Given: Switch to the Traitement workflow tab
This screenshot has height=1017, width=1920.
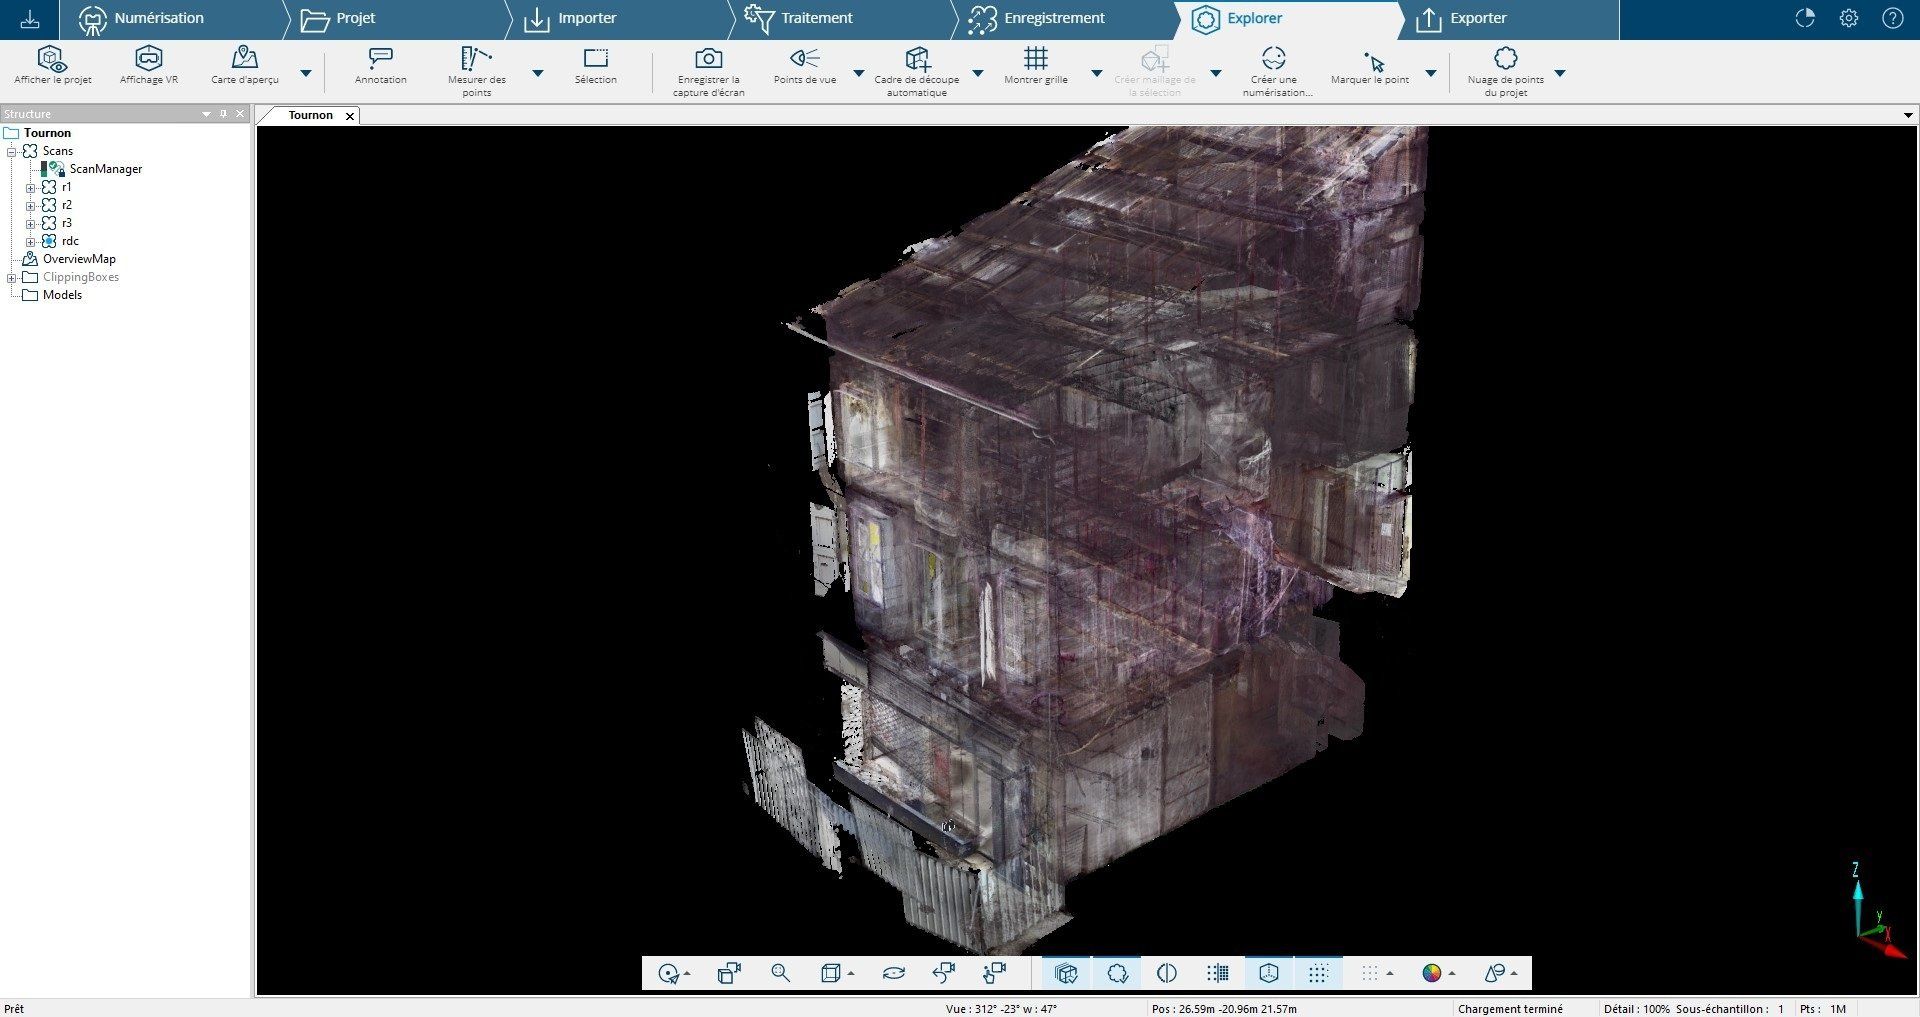Looking at the screenshot, I should (816, 18).
